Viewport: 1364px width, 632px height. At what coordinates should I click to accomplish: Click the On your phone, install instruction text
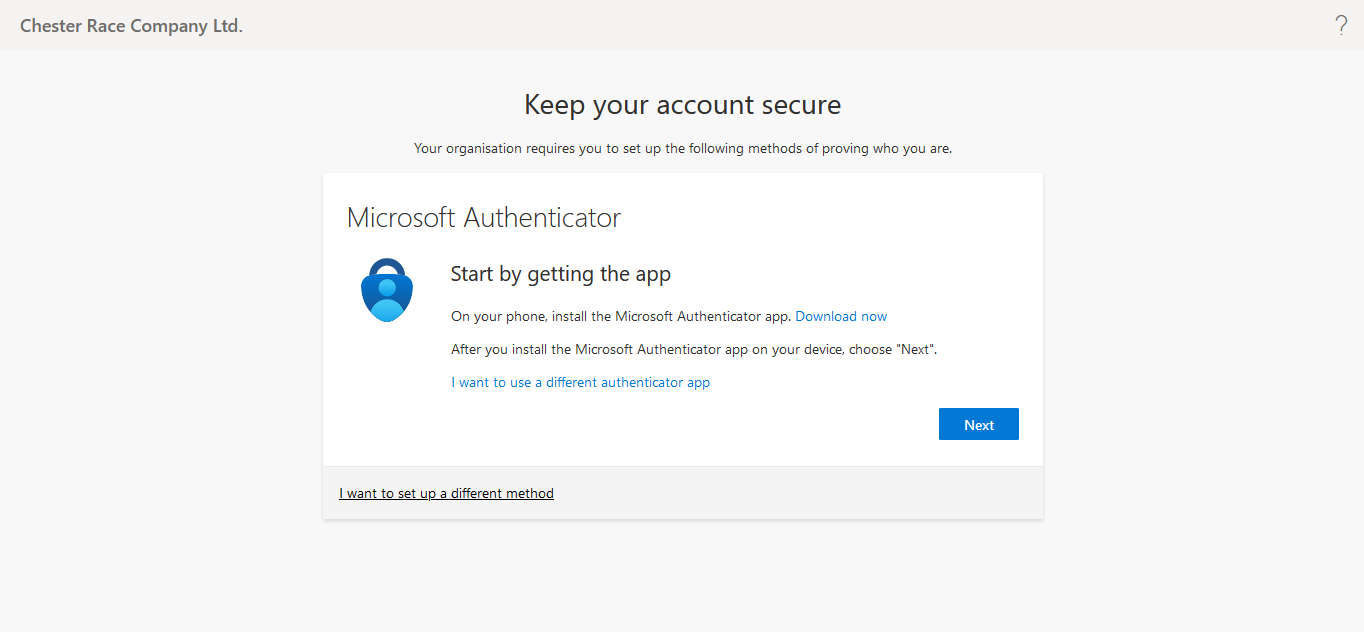click(x=620, y=316)
